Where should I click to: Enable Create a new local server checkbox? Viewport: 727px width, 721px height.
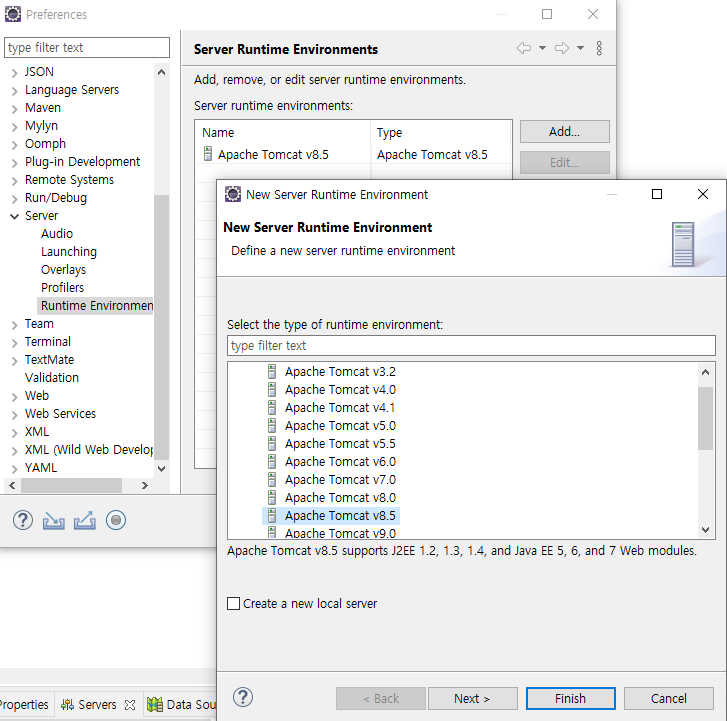(x=234, y=604)
